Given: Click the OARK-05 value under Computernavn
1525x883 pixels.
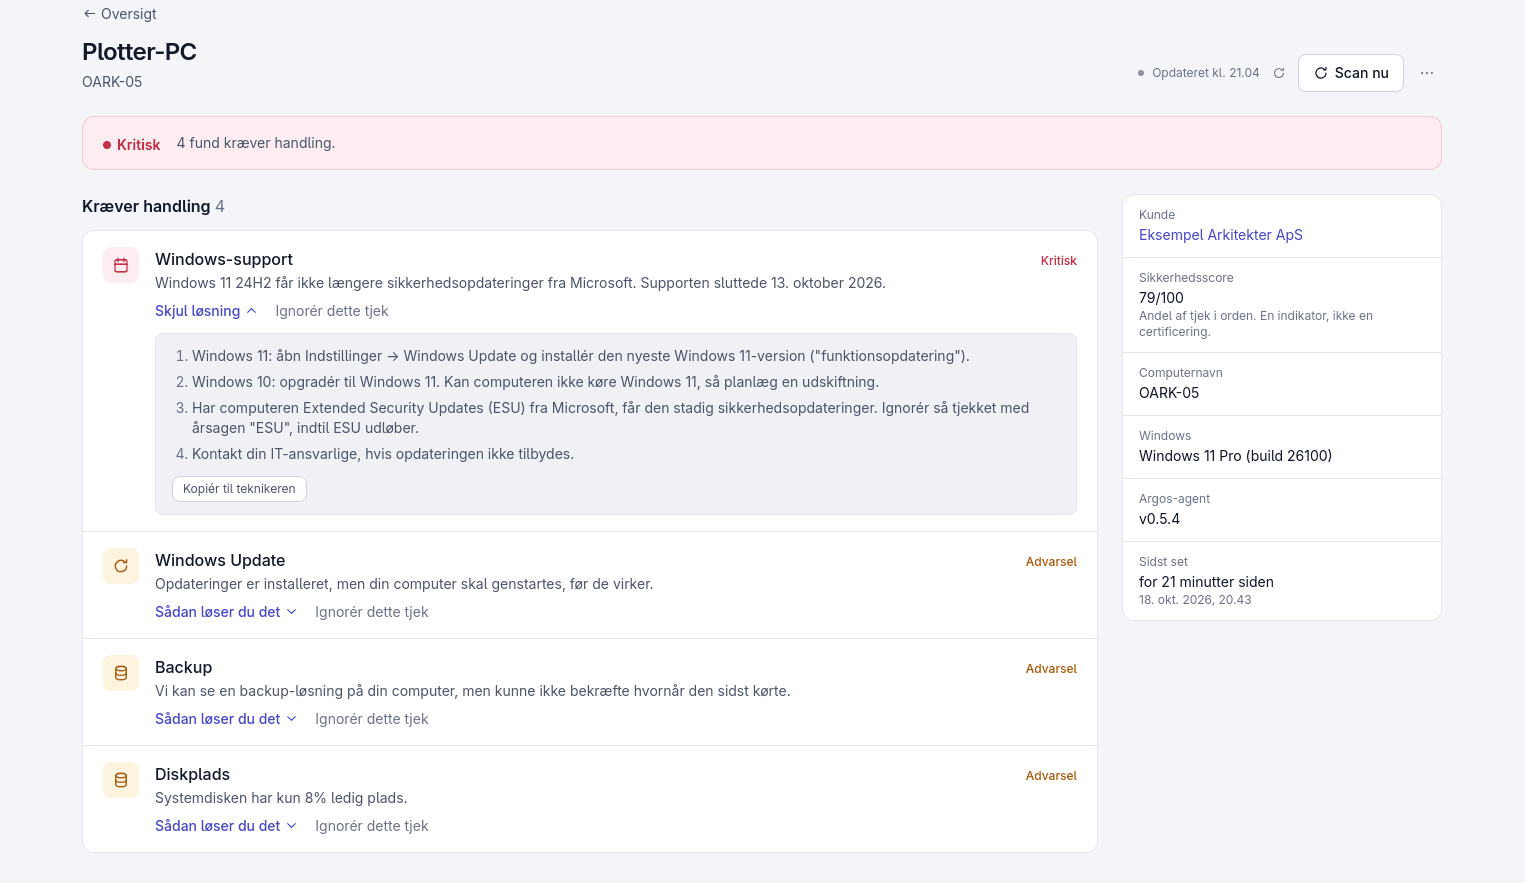Looking at the screenshot, I should (1169, 393).
